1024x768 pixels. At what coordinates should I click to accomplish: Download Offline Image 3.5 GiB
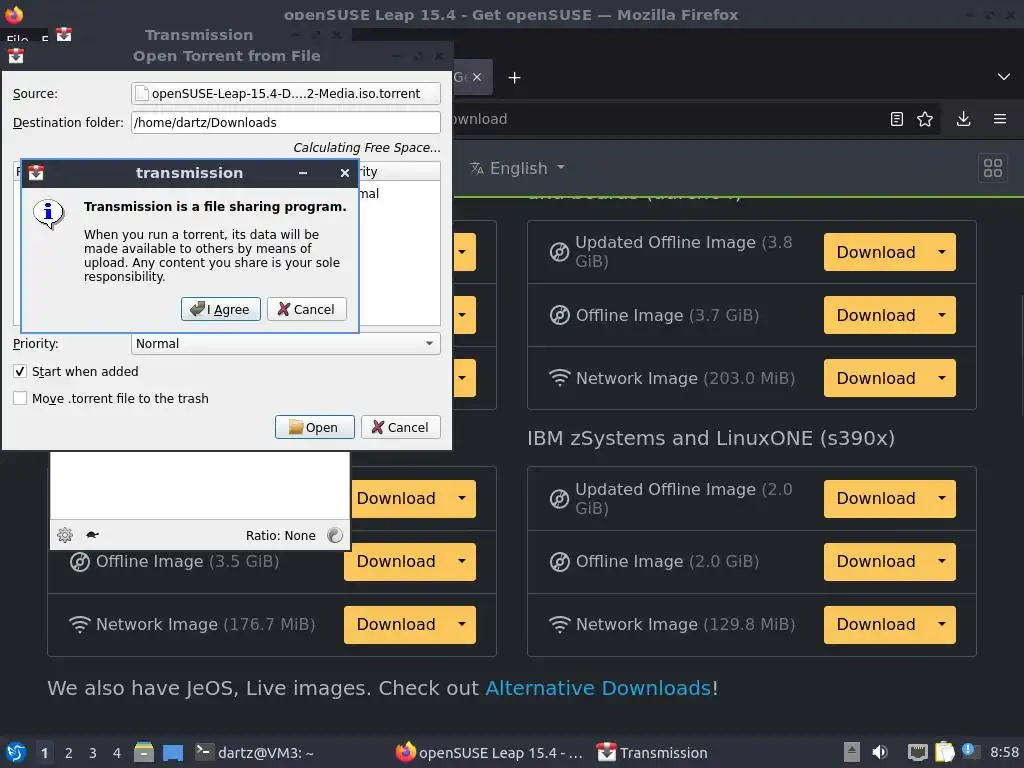tap(396, 561)
